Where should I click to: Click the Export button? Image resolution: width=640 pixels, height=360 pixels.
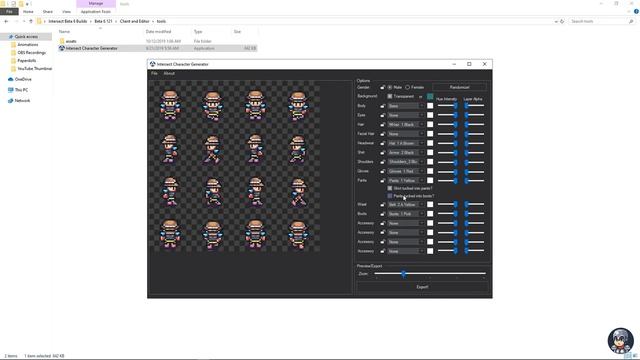click(422, 287)
